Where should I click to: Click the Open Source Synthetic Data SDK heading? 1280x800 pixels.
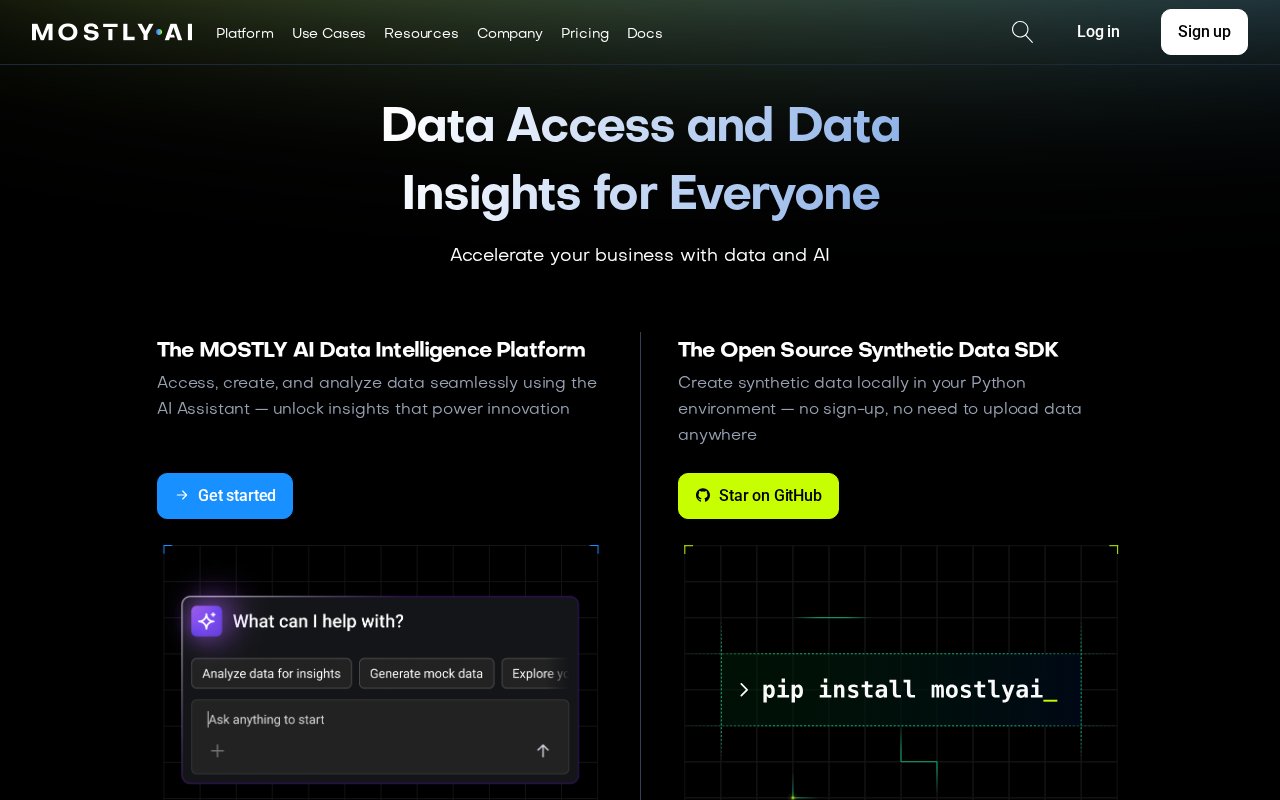pyautogui.click(x=868, y=350)
